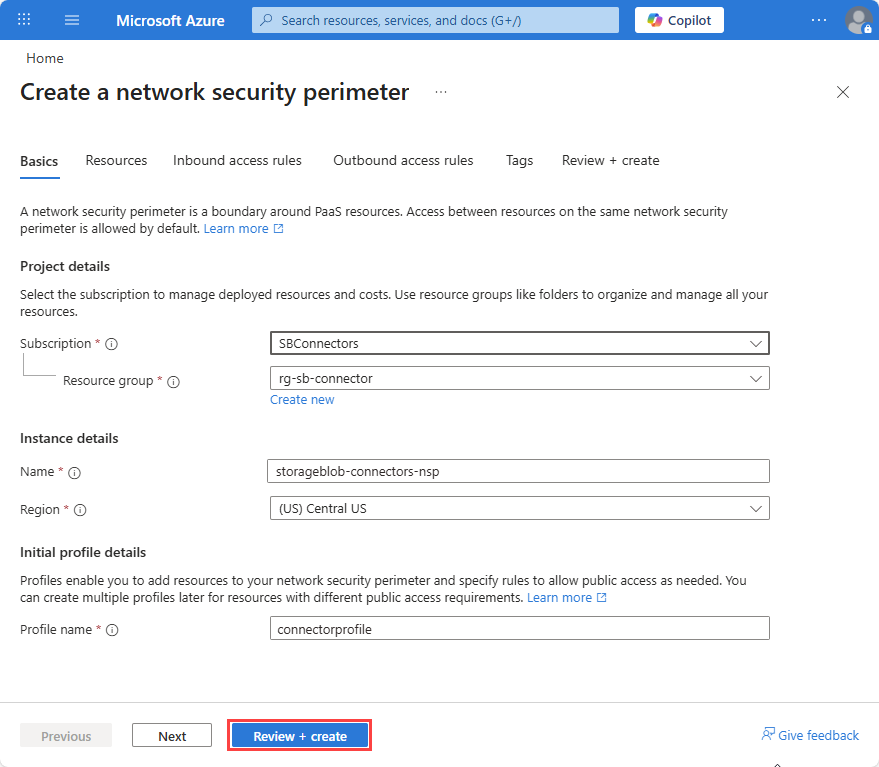The height and width of the screenshot is (767, 879).
Task: Click the Region info icon
Action: click(80, 510)
